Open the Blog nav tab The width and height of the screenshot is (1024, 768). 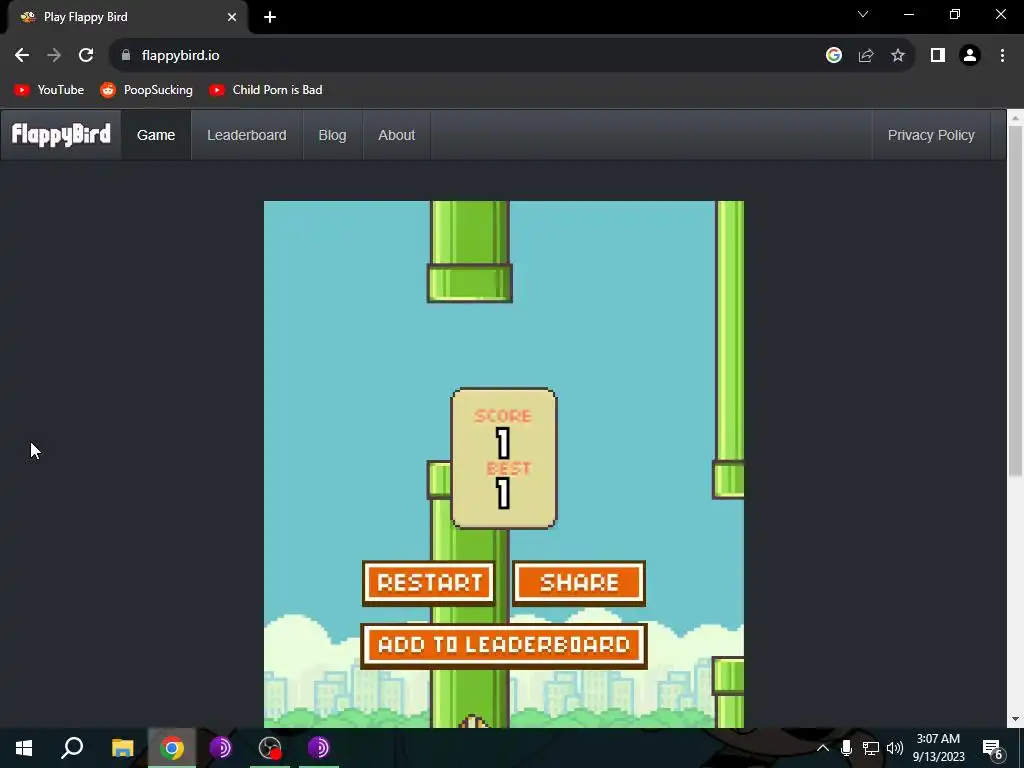click(x=332, y=135)
